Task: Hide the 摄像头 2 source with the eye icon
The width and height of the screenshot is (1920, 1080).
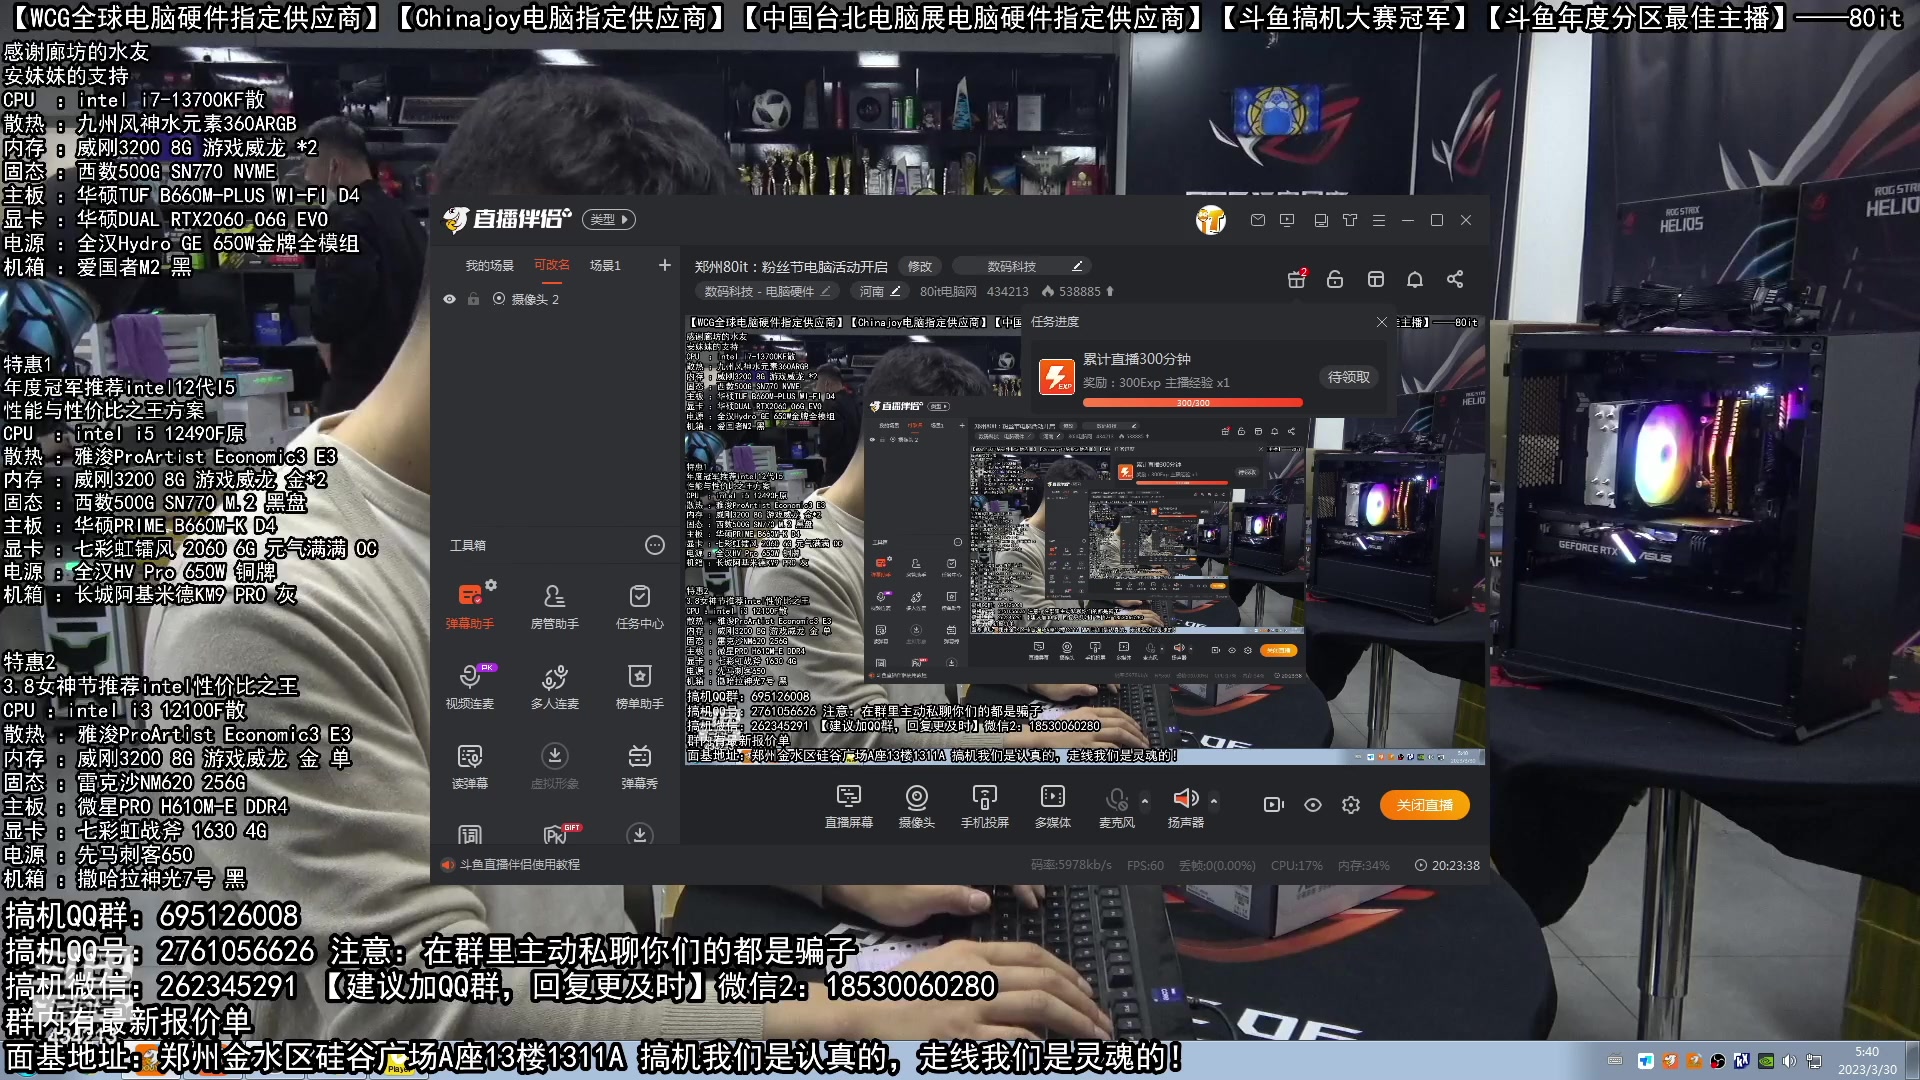Action: 449,299
